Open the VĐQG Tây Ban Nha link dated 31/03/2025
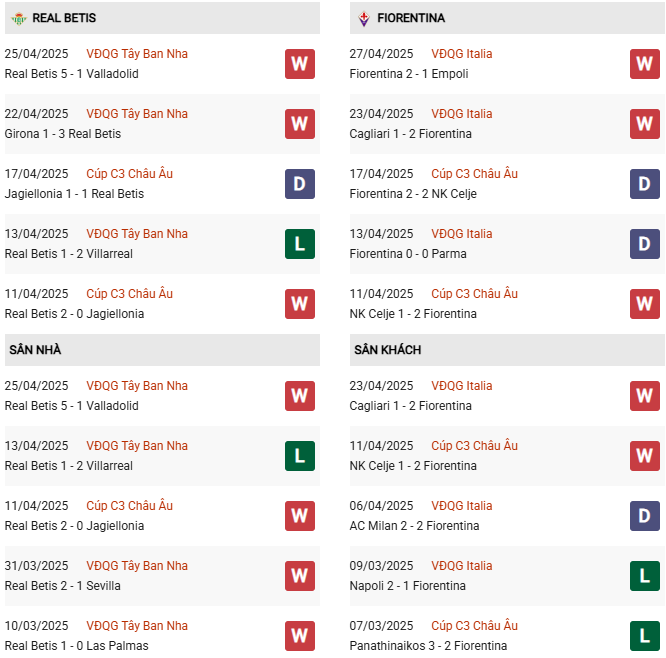Screen dimensions: 666x658 tap(137, 566)
